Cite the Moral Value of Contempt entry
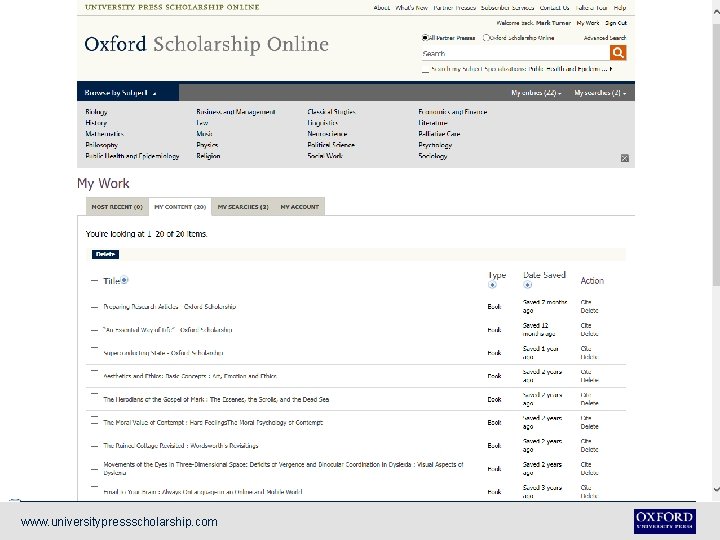The height and width of the screenshot is (540, 720). coord(585,418)
